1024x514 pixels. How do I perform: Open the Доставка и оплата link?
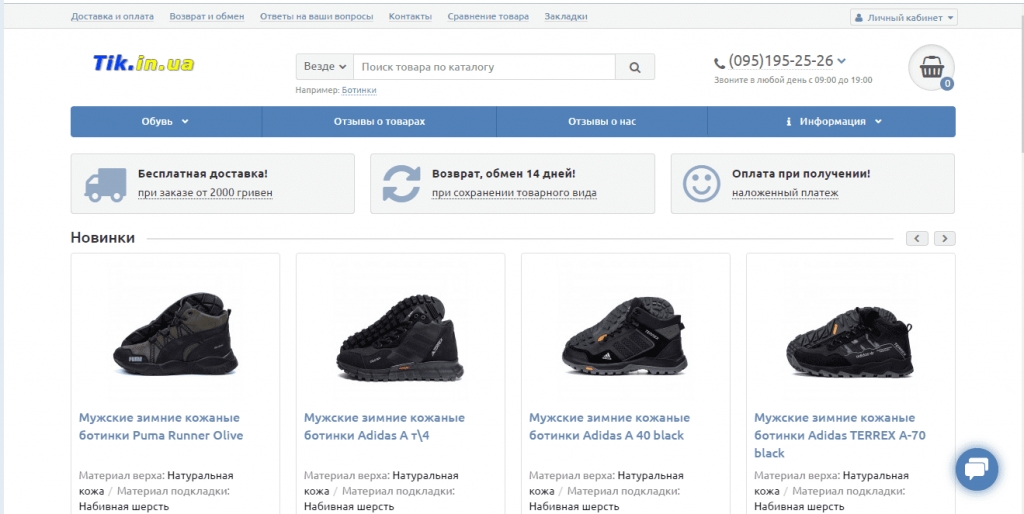tap(112, 16)
